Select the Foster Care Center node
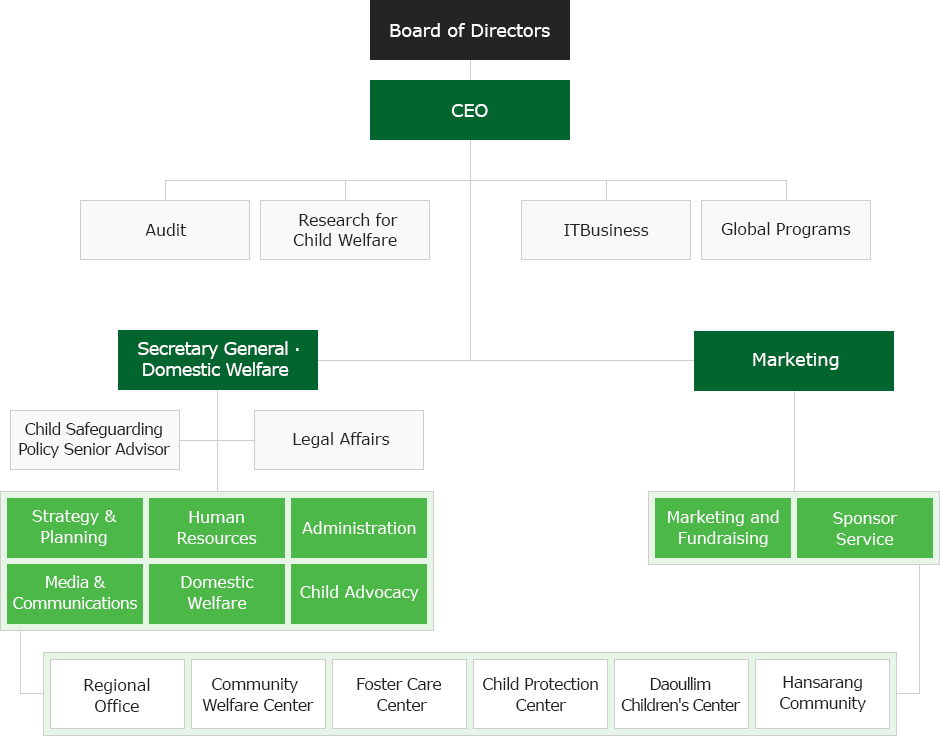Screen dimensions: 940x736 (399, 694)
